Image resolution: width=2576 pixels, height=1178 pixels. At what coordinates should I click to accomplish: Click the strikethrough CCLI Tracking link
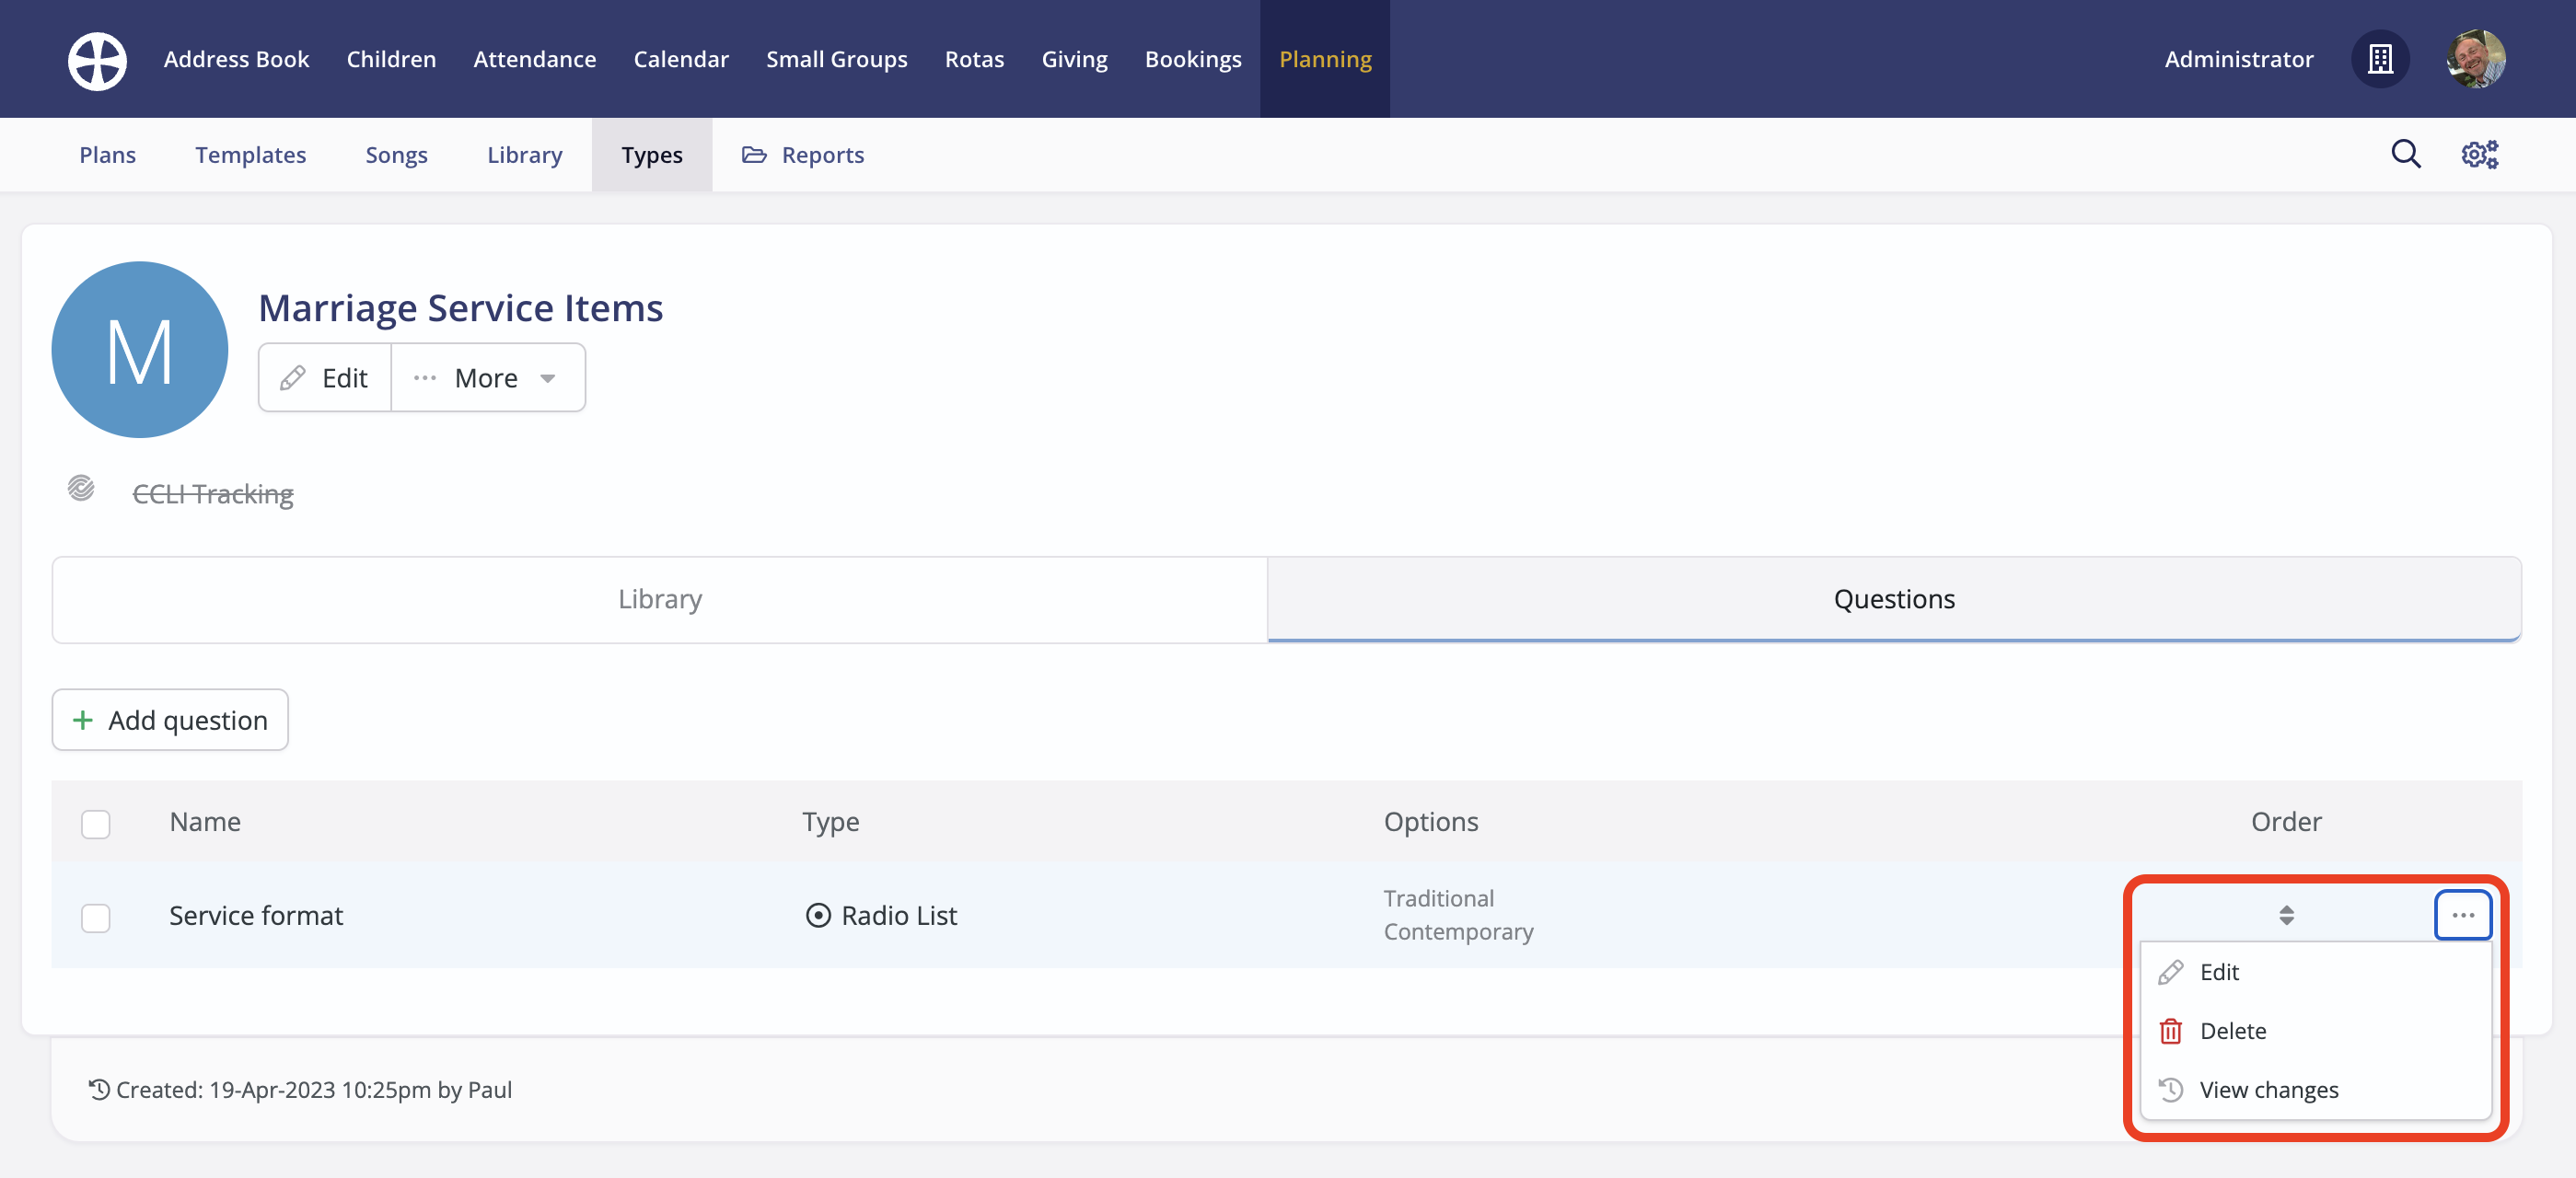click(x=213, y=494)
